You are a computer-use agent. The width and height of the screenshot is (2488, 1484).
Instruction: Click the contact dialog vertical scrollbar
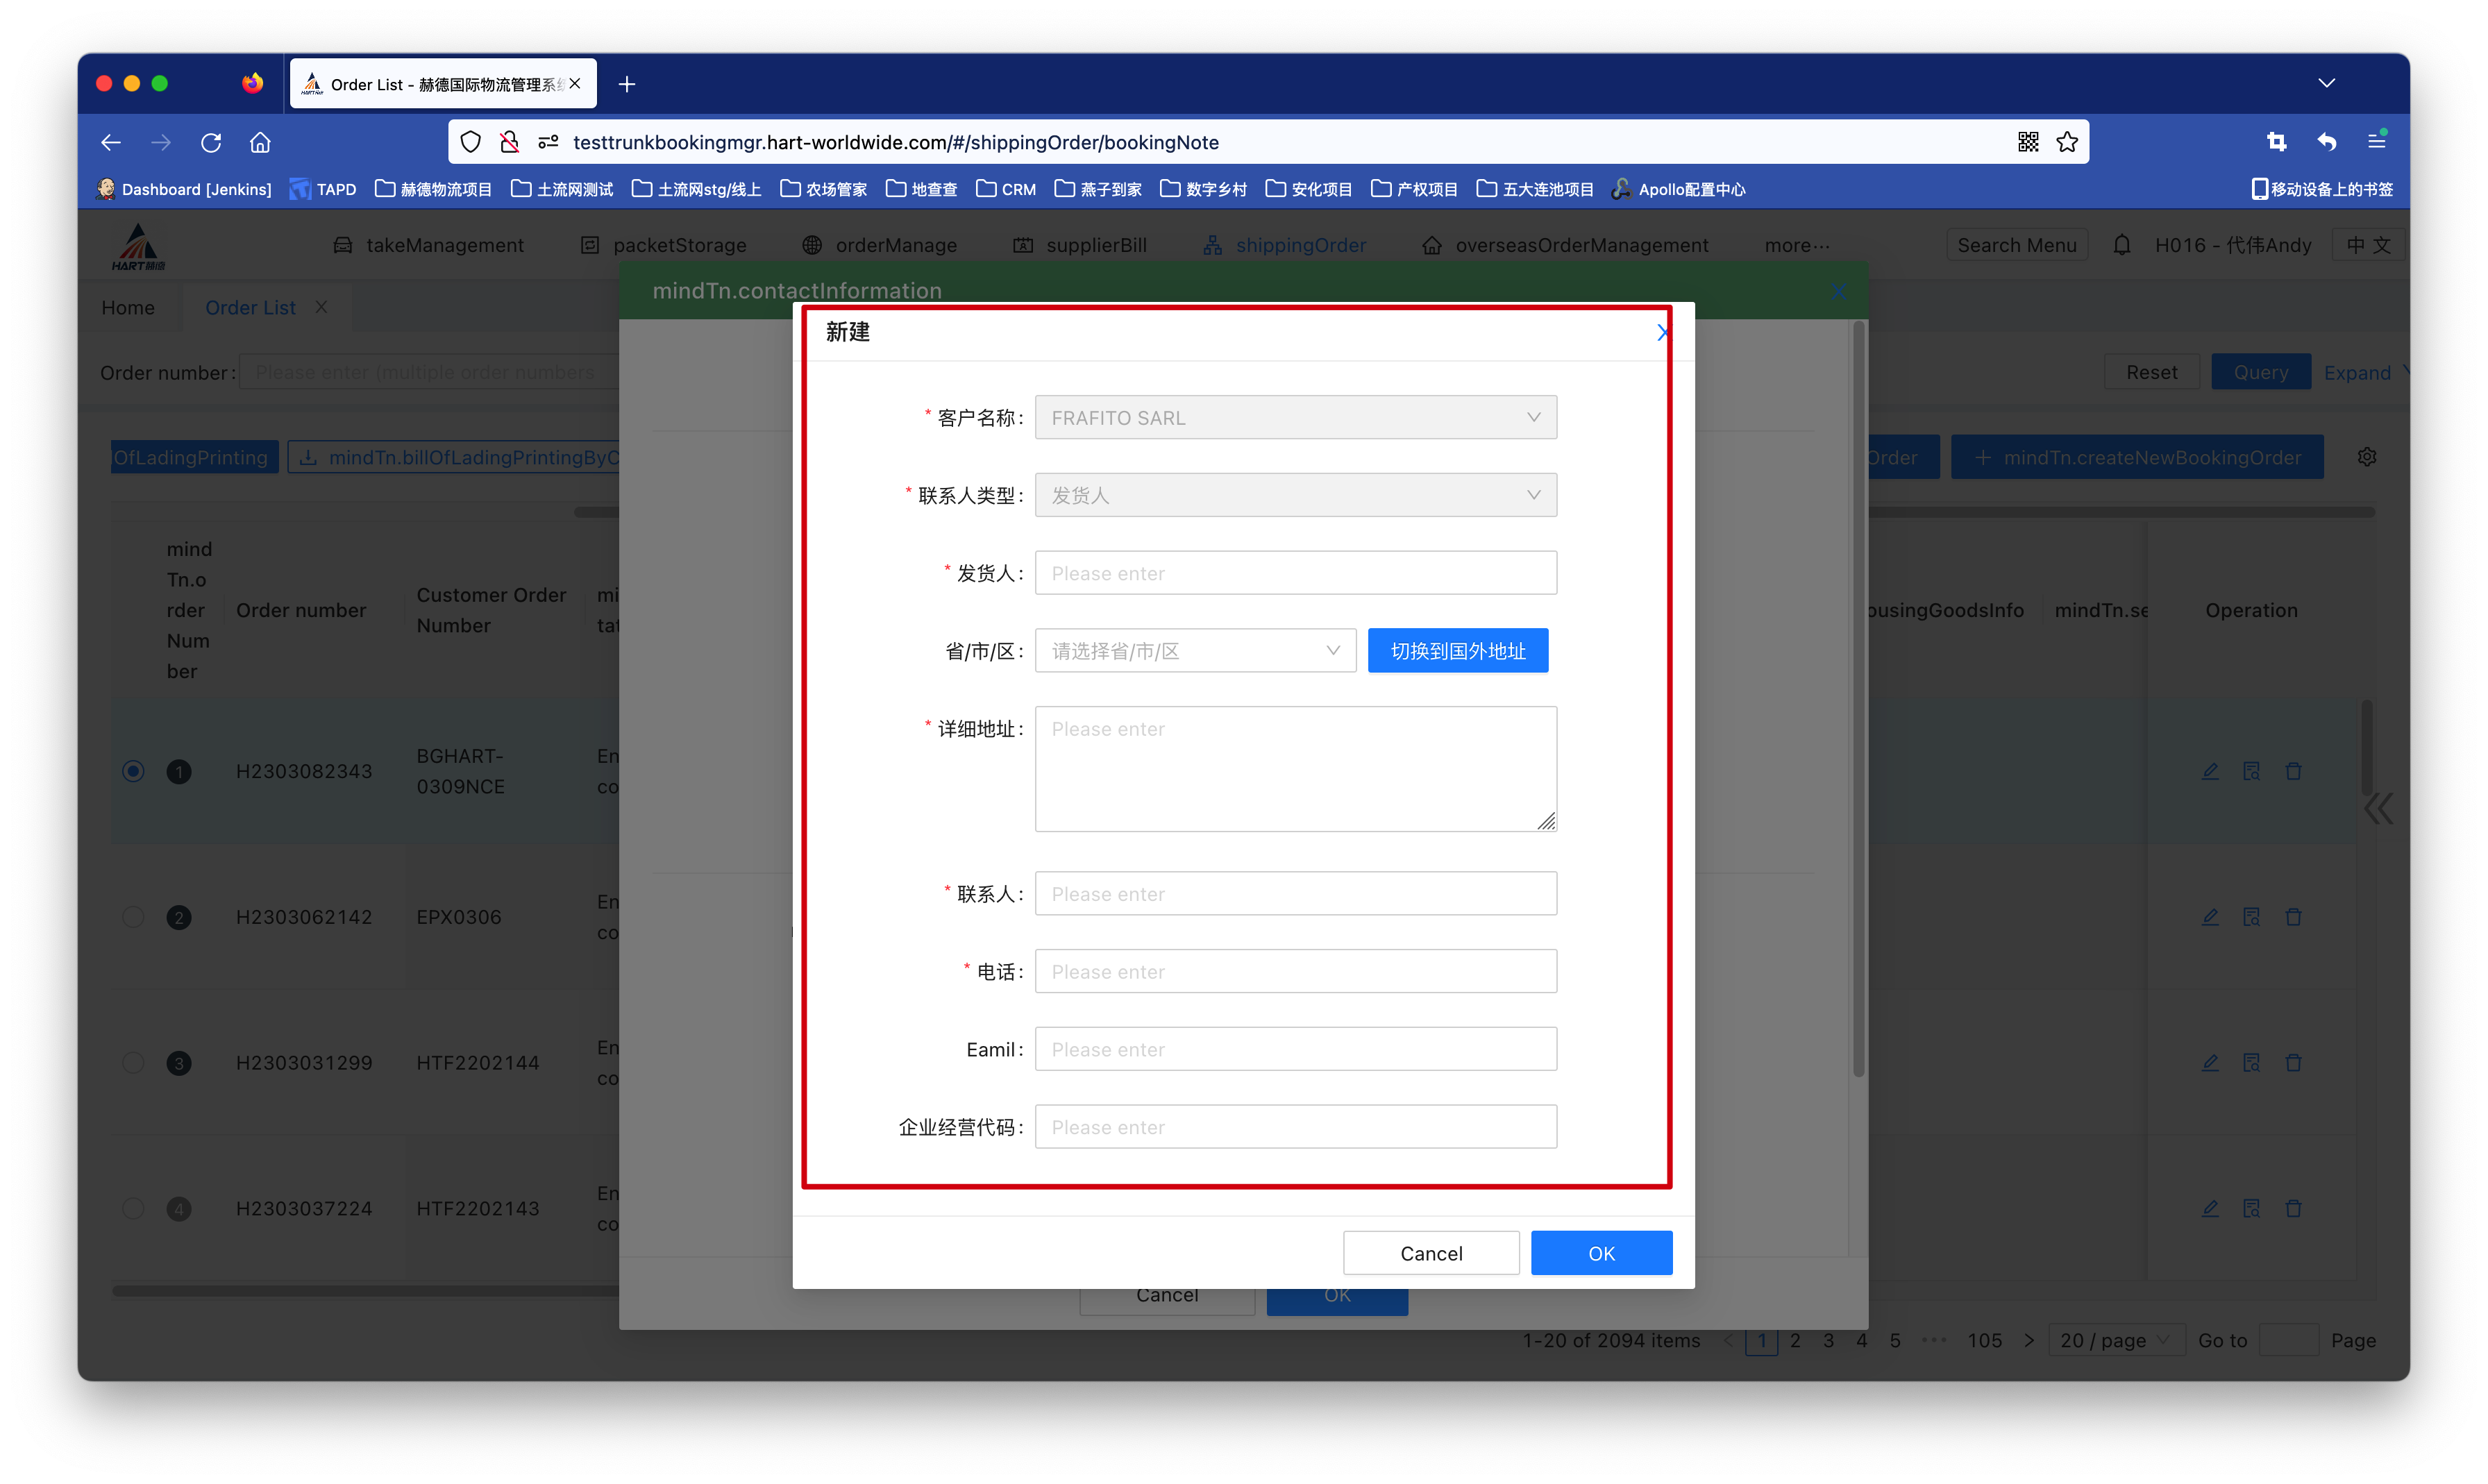point(1858,700)
